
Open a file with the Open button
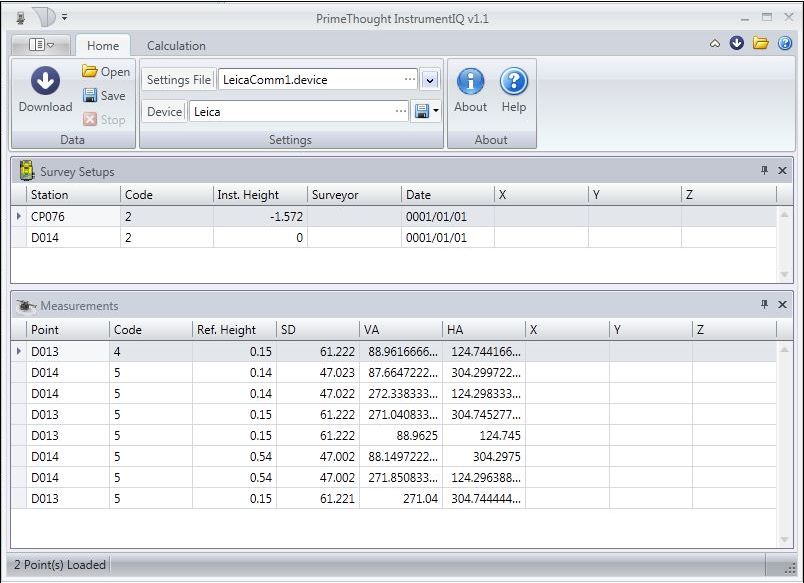coord(106,72)
